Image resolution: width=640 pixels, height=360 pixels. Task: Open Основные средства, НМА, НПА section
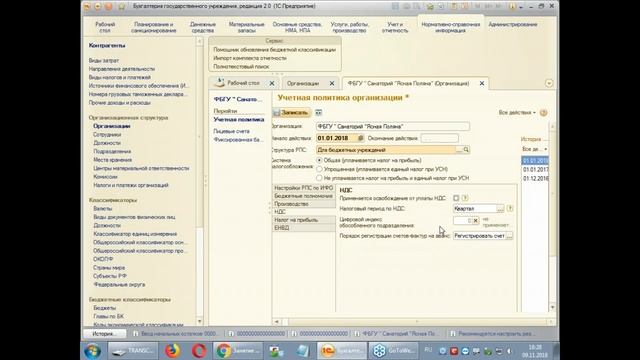[x=297, y=27]
